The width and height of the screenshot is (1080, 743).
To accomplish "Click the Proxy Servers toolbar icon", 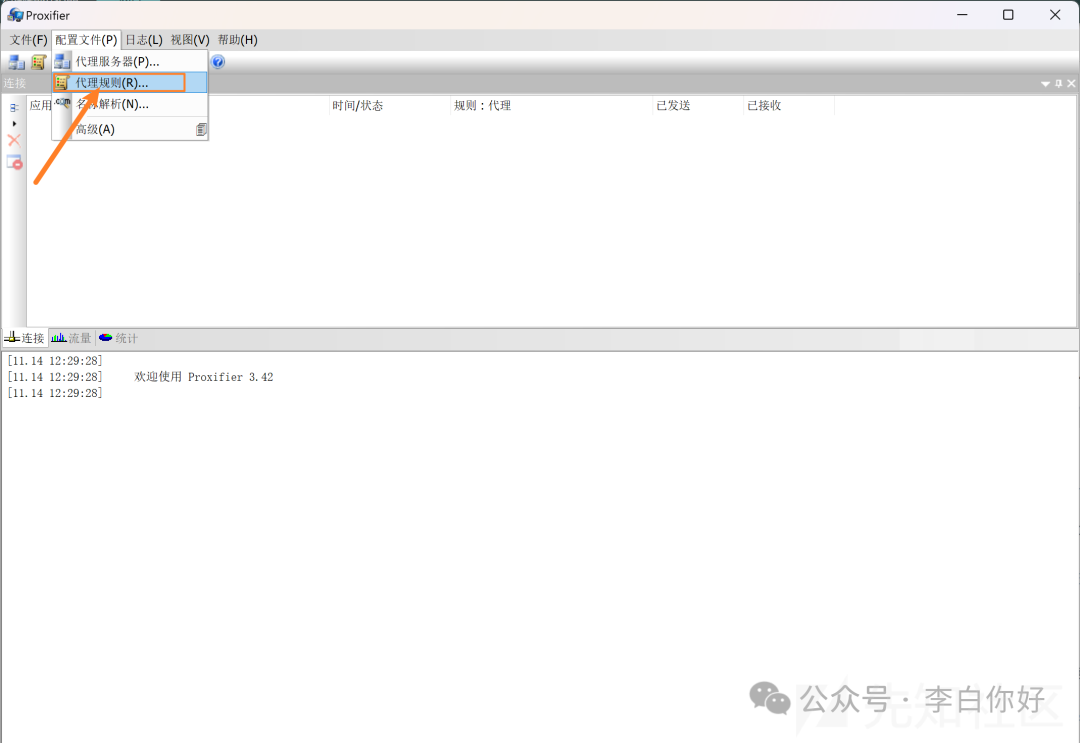I will 17,62.
